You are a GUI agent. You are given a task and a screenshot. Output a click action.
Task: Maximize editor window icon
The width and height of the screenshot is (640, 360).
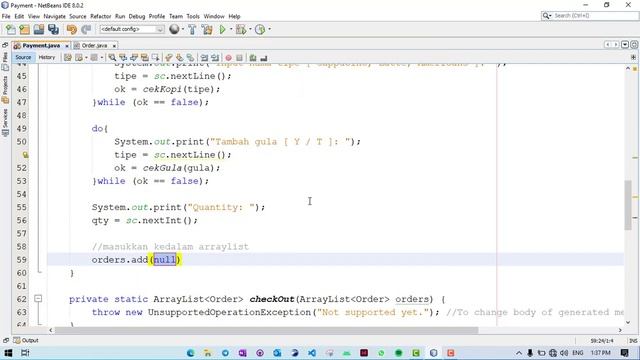634,44
